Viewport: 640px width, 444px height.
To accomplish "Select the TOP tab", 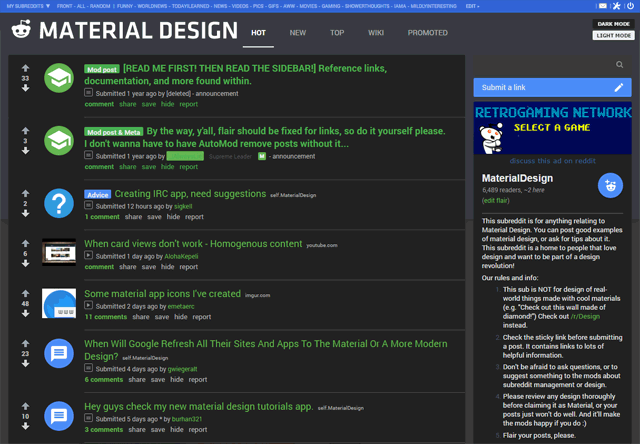I will (x=337, y=33).
